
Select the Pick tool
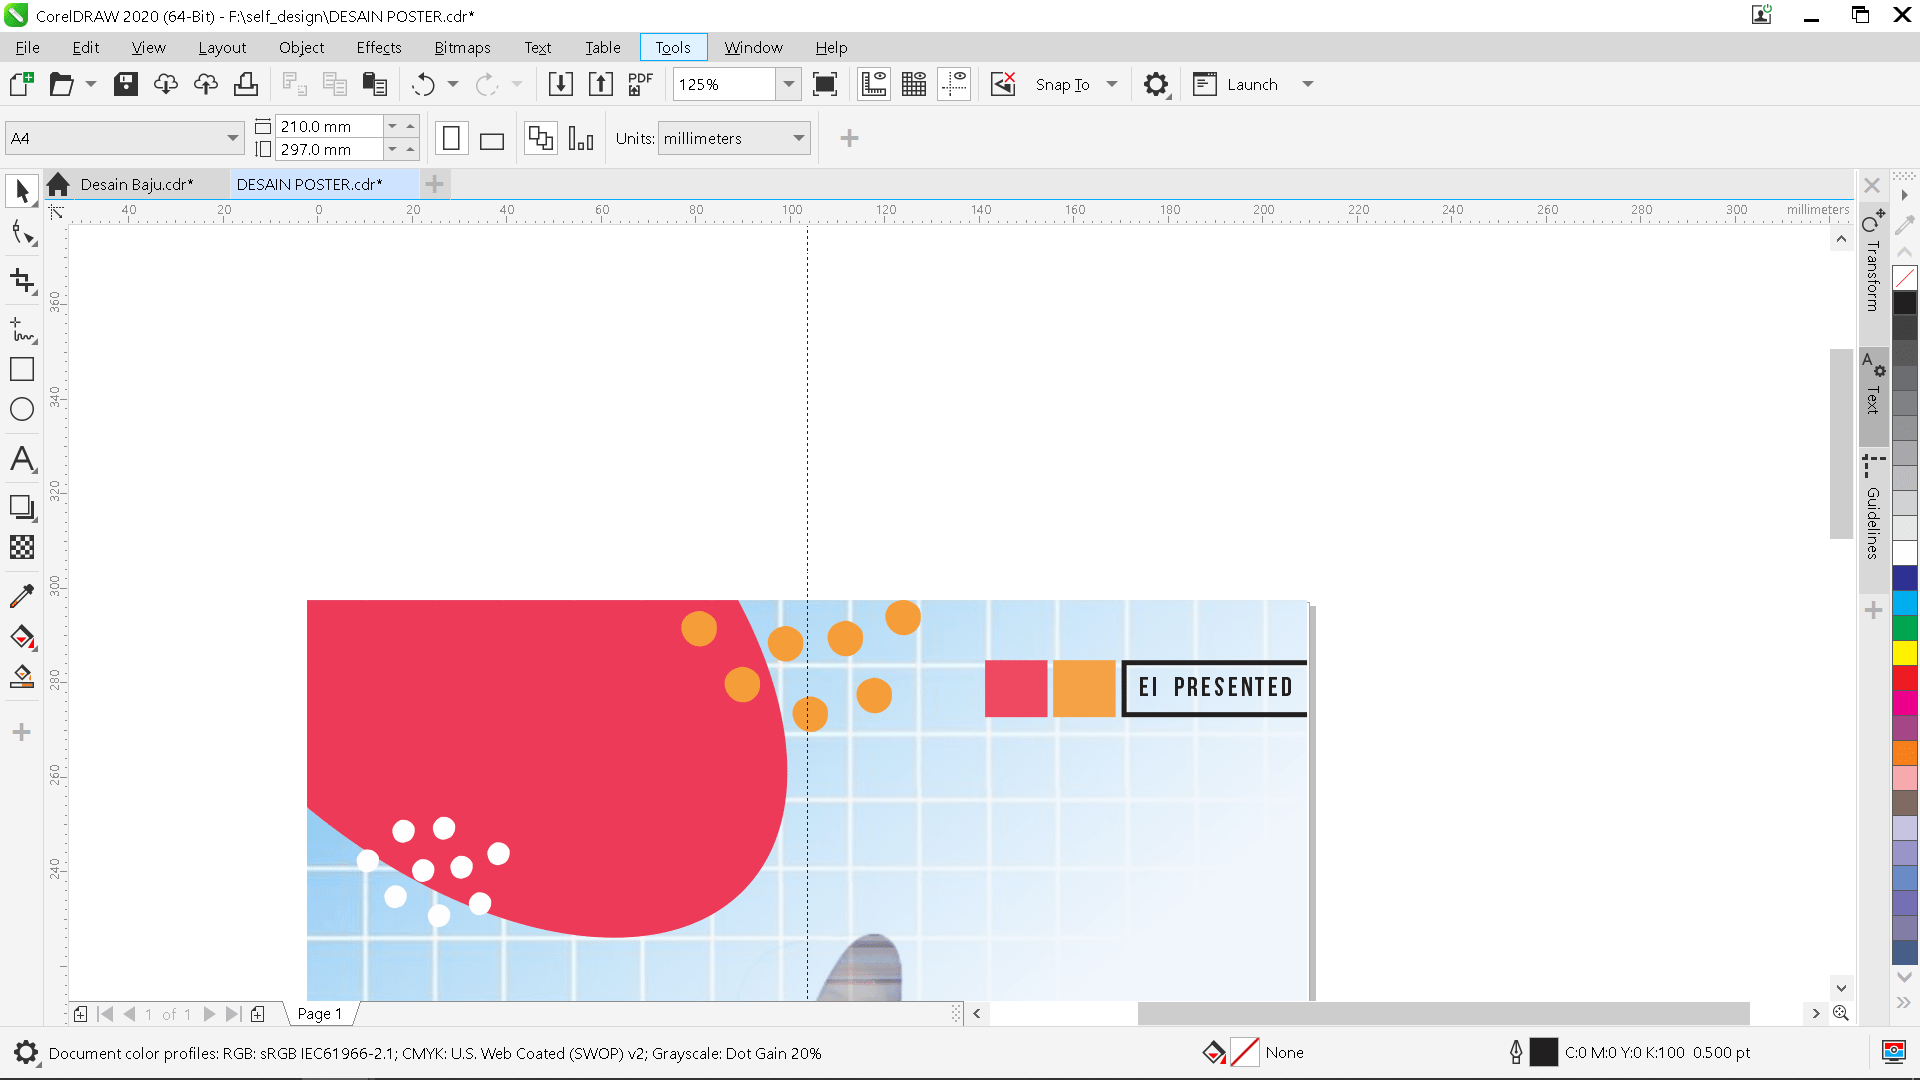click(21, 190)
